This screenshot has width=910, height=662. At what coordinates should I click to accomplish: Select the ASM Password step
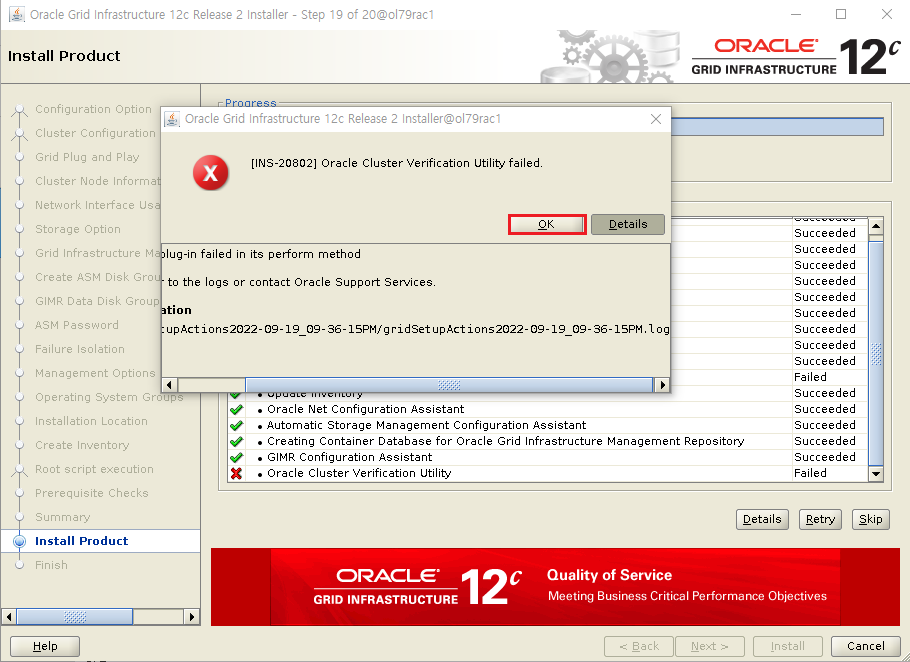77,325
